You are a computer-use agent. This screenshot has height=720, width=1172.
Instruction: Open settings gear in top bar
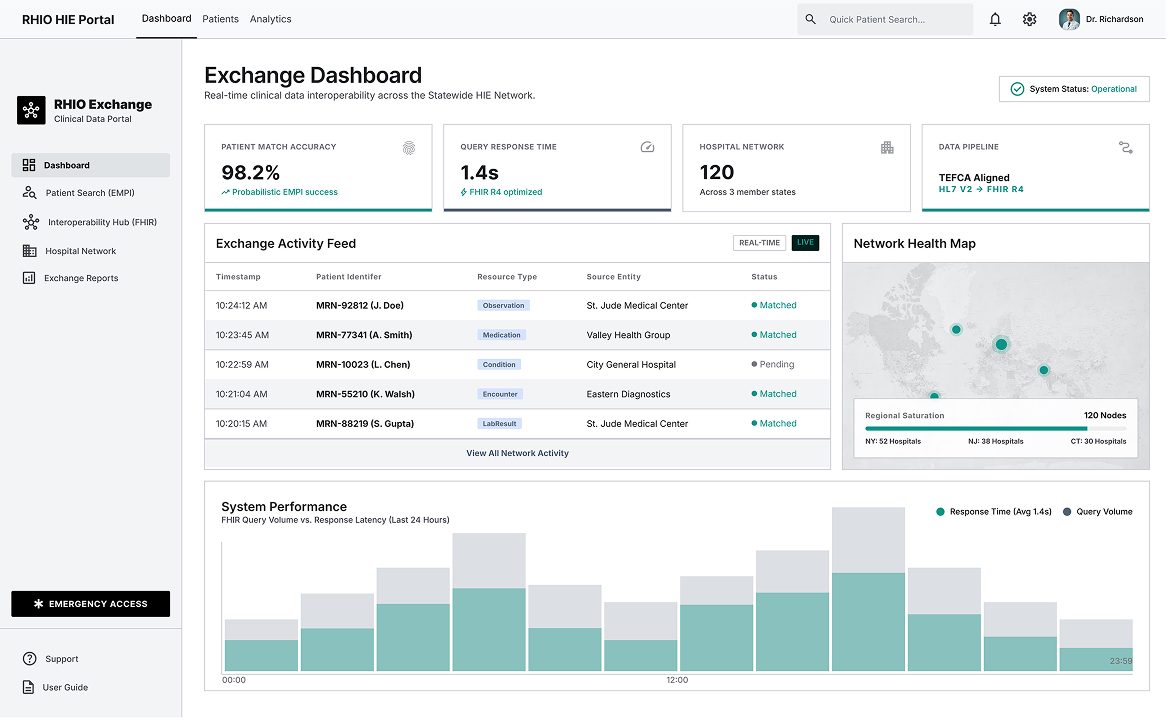[x=1034, y=19]
